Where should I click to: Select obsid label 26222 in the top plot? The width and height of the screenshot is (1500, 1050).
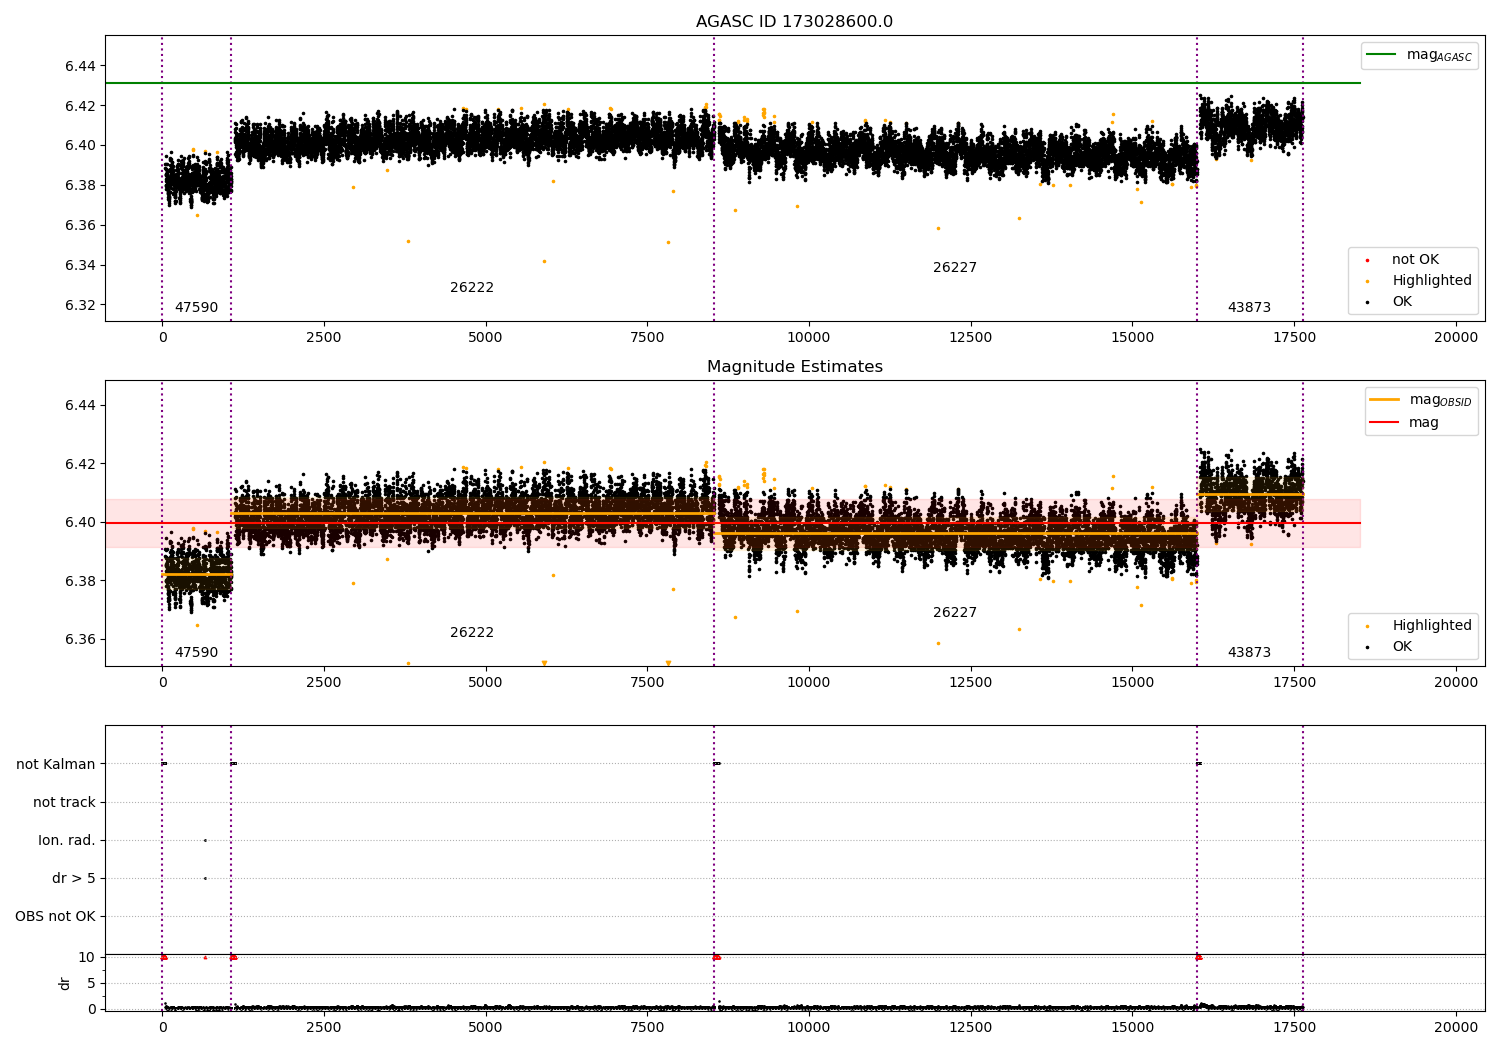coord(472,288)
